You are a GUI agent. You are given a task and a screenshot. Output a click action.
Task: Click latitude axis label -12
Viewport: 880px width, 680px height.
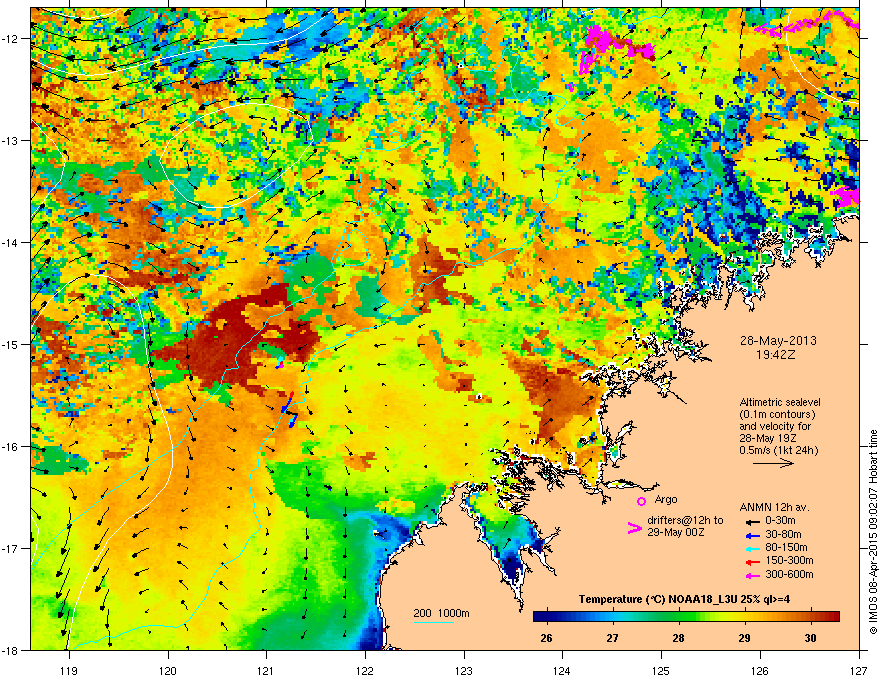pyautogui.click(x=11, y=39)
